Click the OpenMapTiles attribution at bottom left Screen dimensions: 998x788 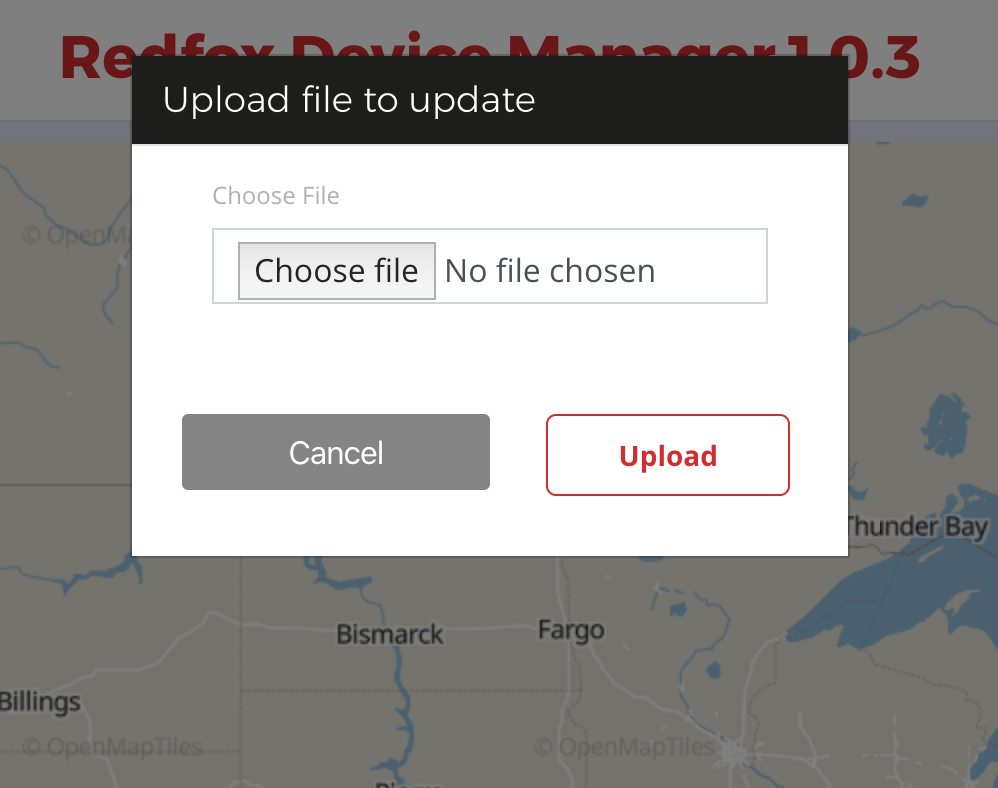point(112,746)
